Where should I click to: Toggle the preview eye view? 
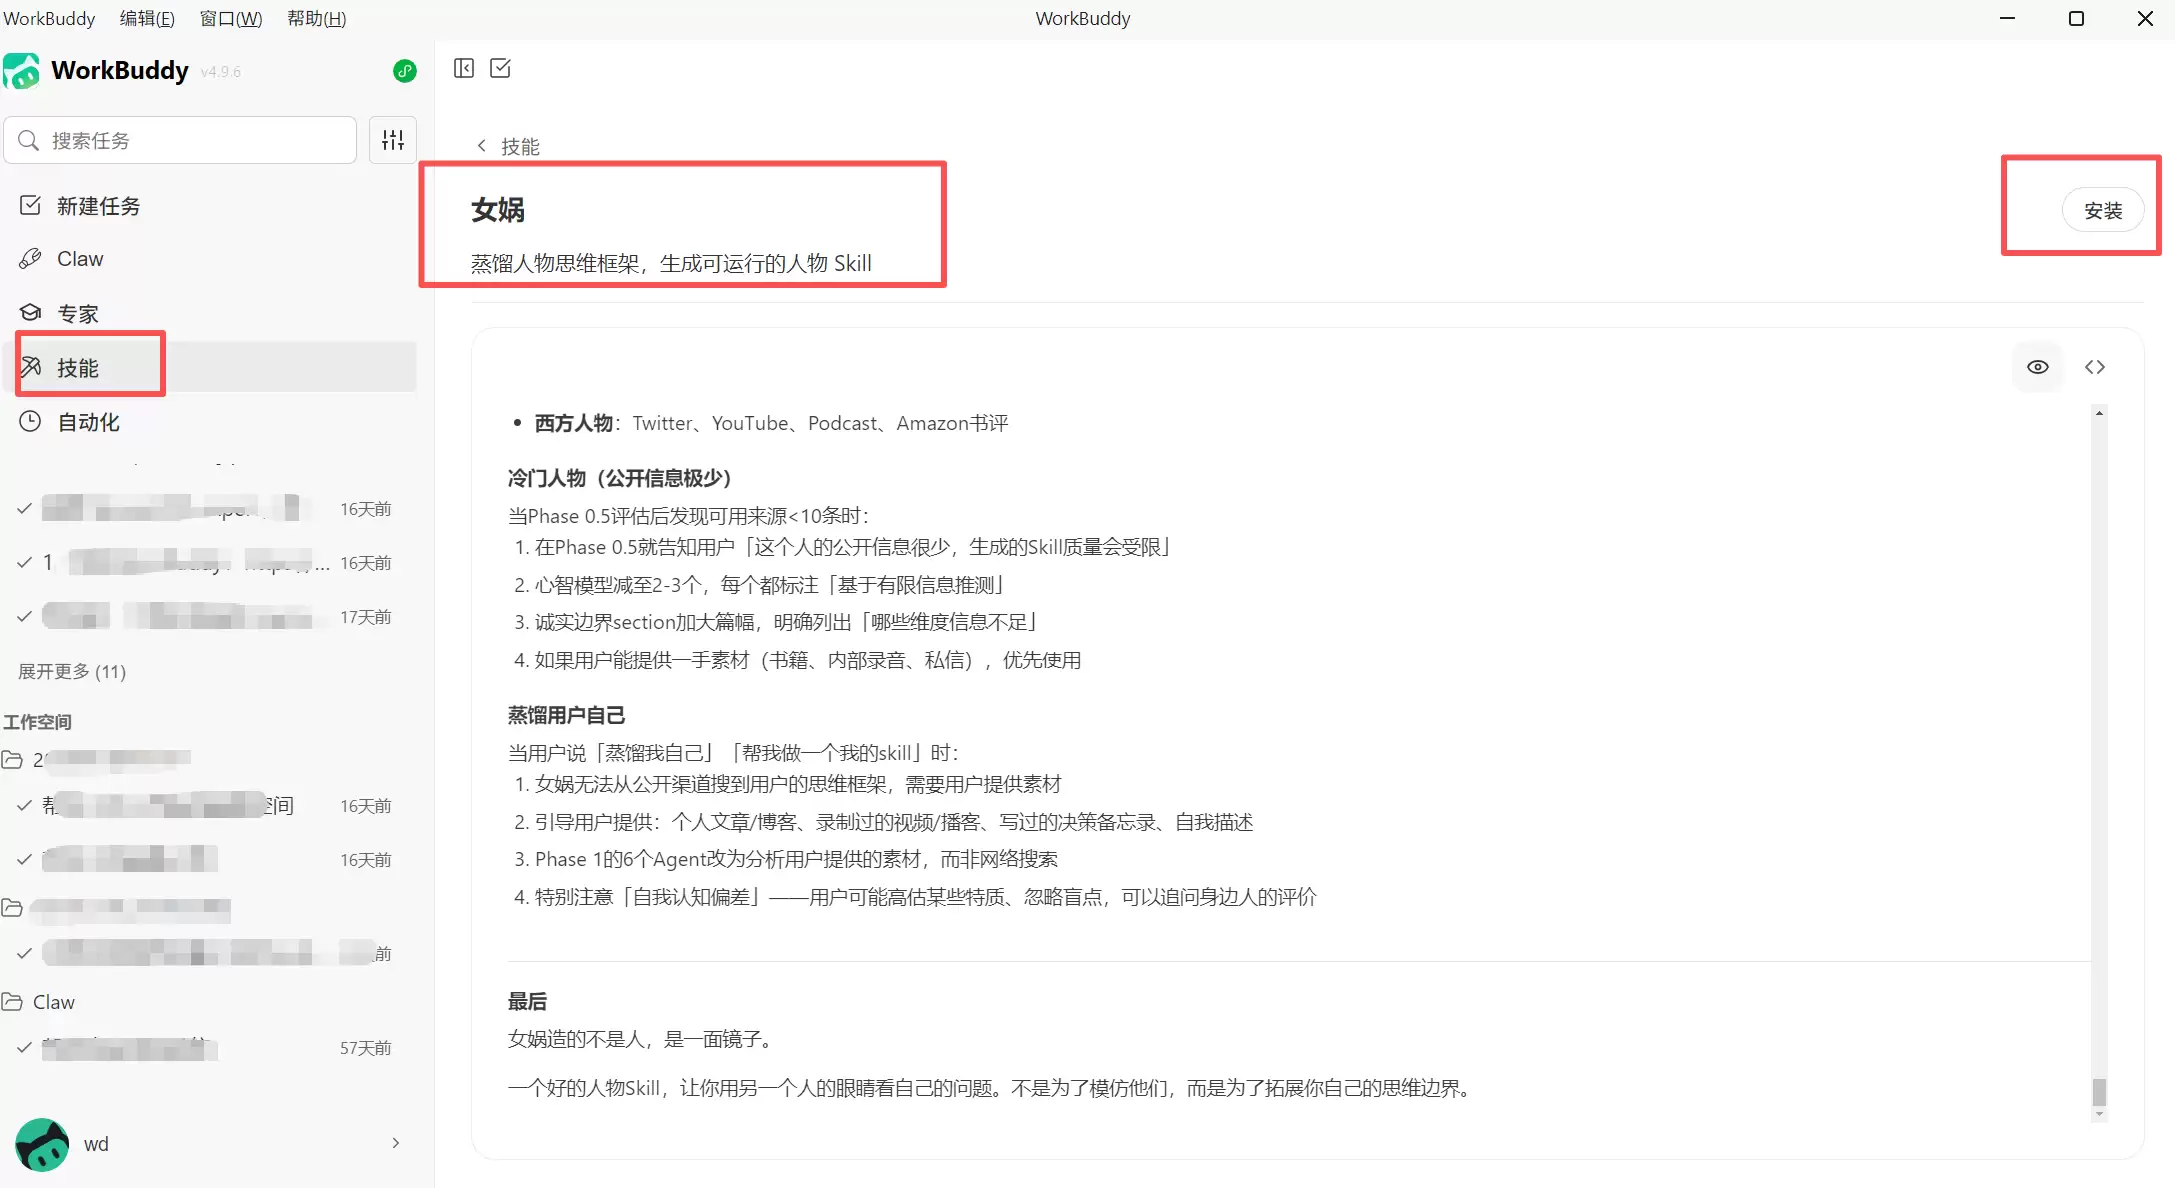click(2038, 367)
